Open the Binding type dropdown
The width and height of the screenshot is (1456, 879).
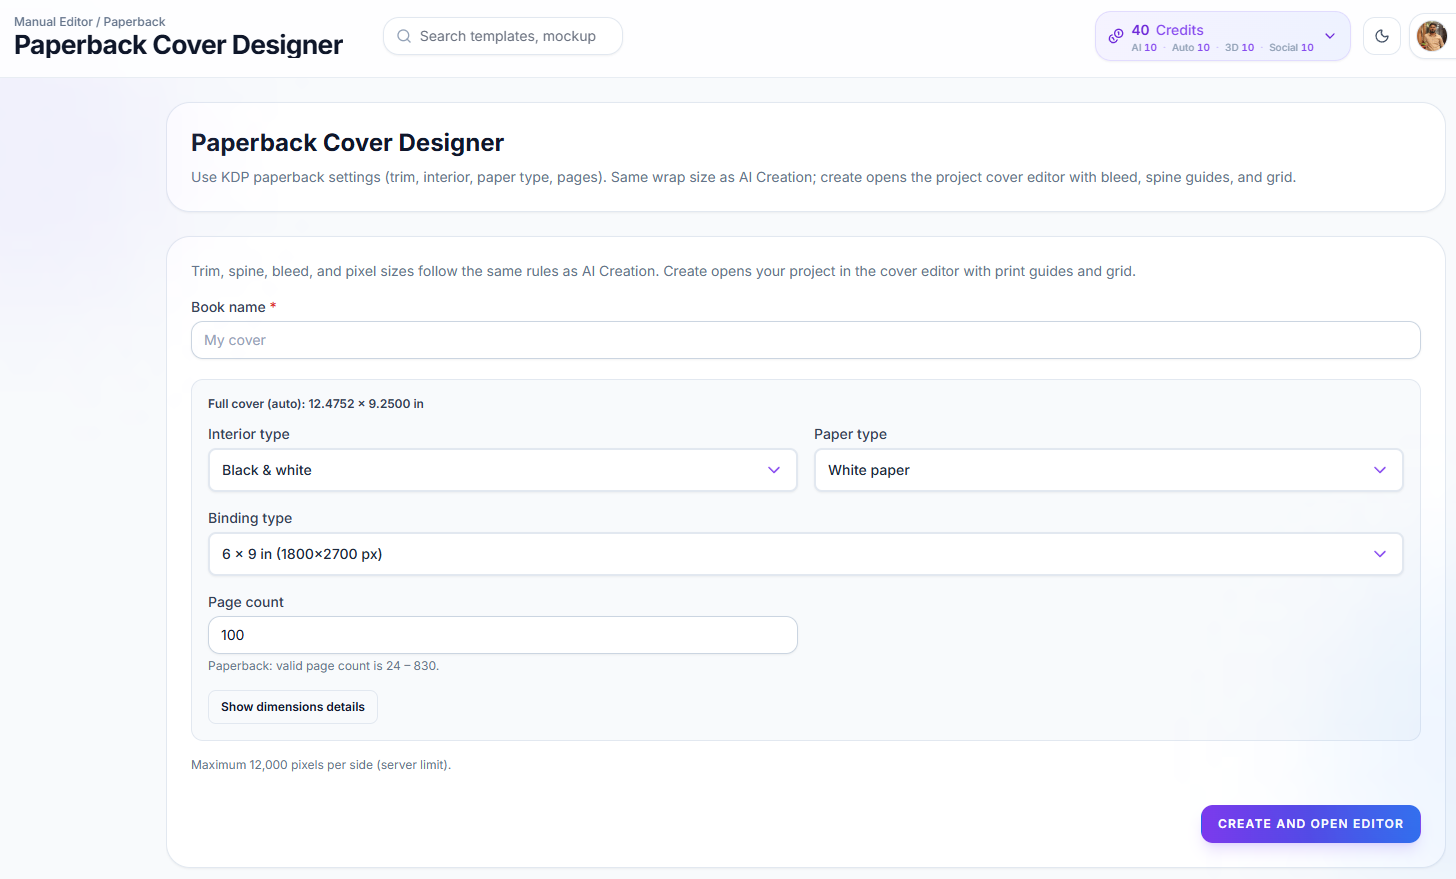tap(806, 554)
